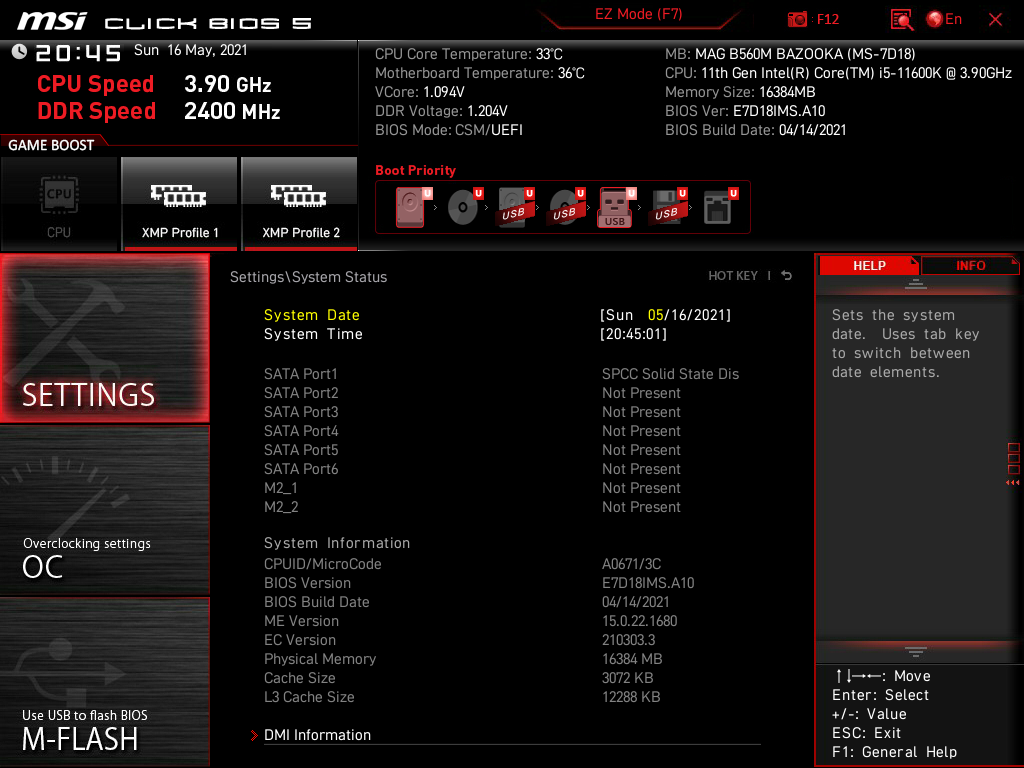Select the USB floppy boot device icon
Screen dimensions: 1024x768
[669, 207]
